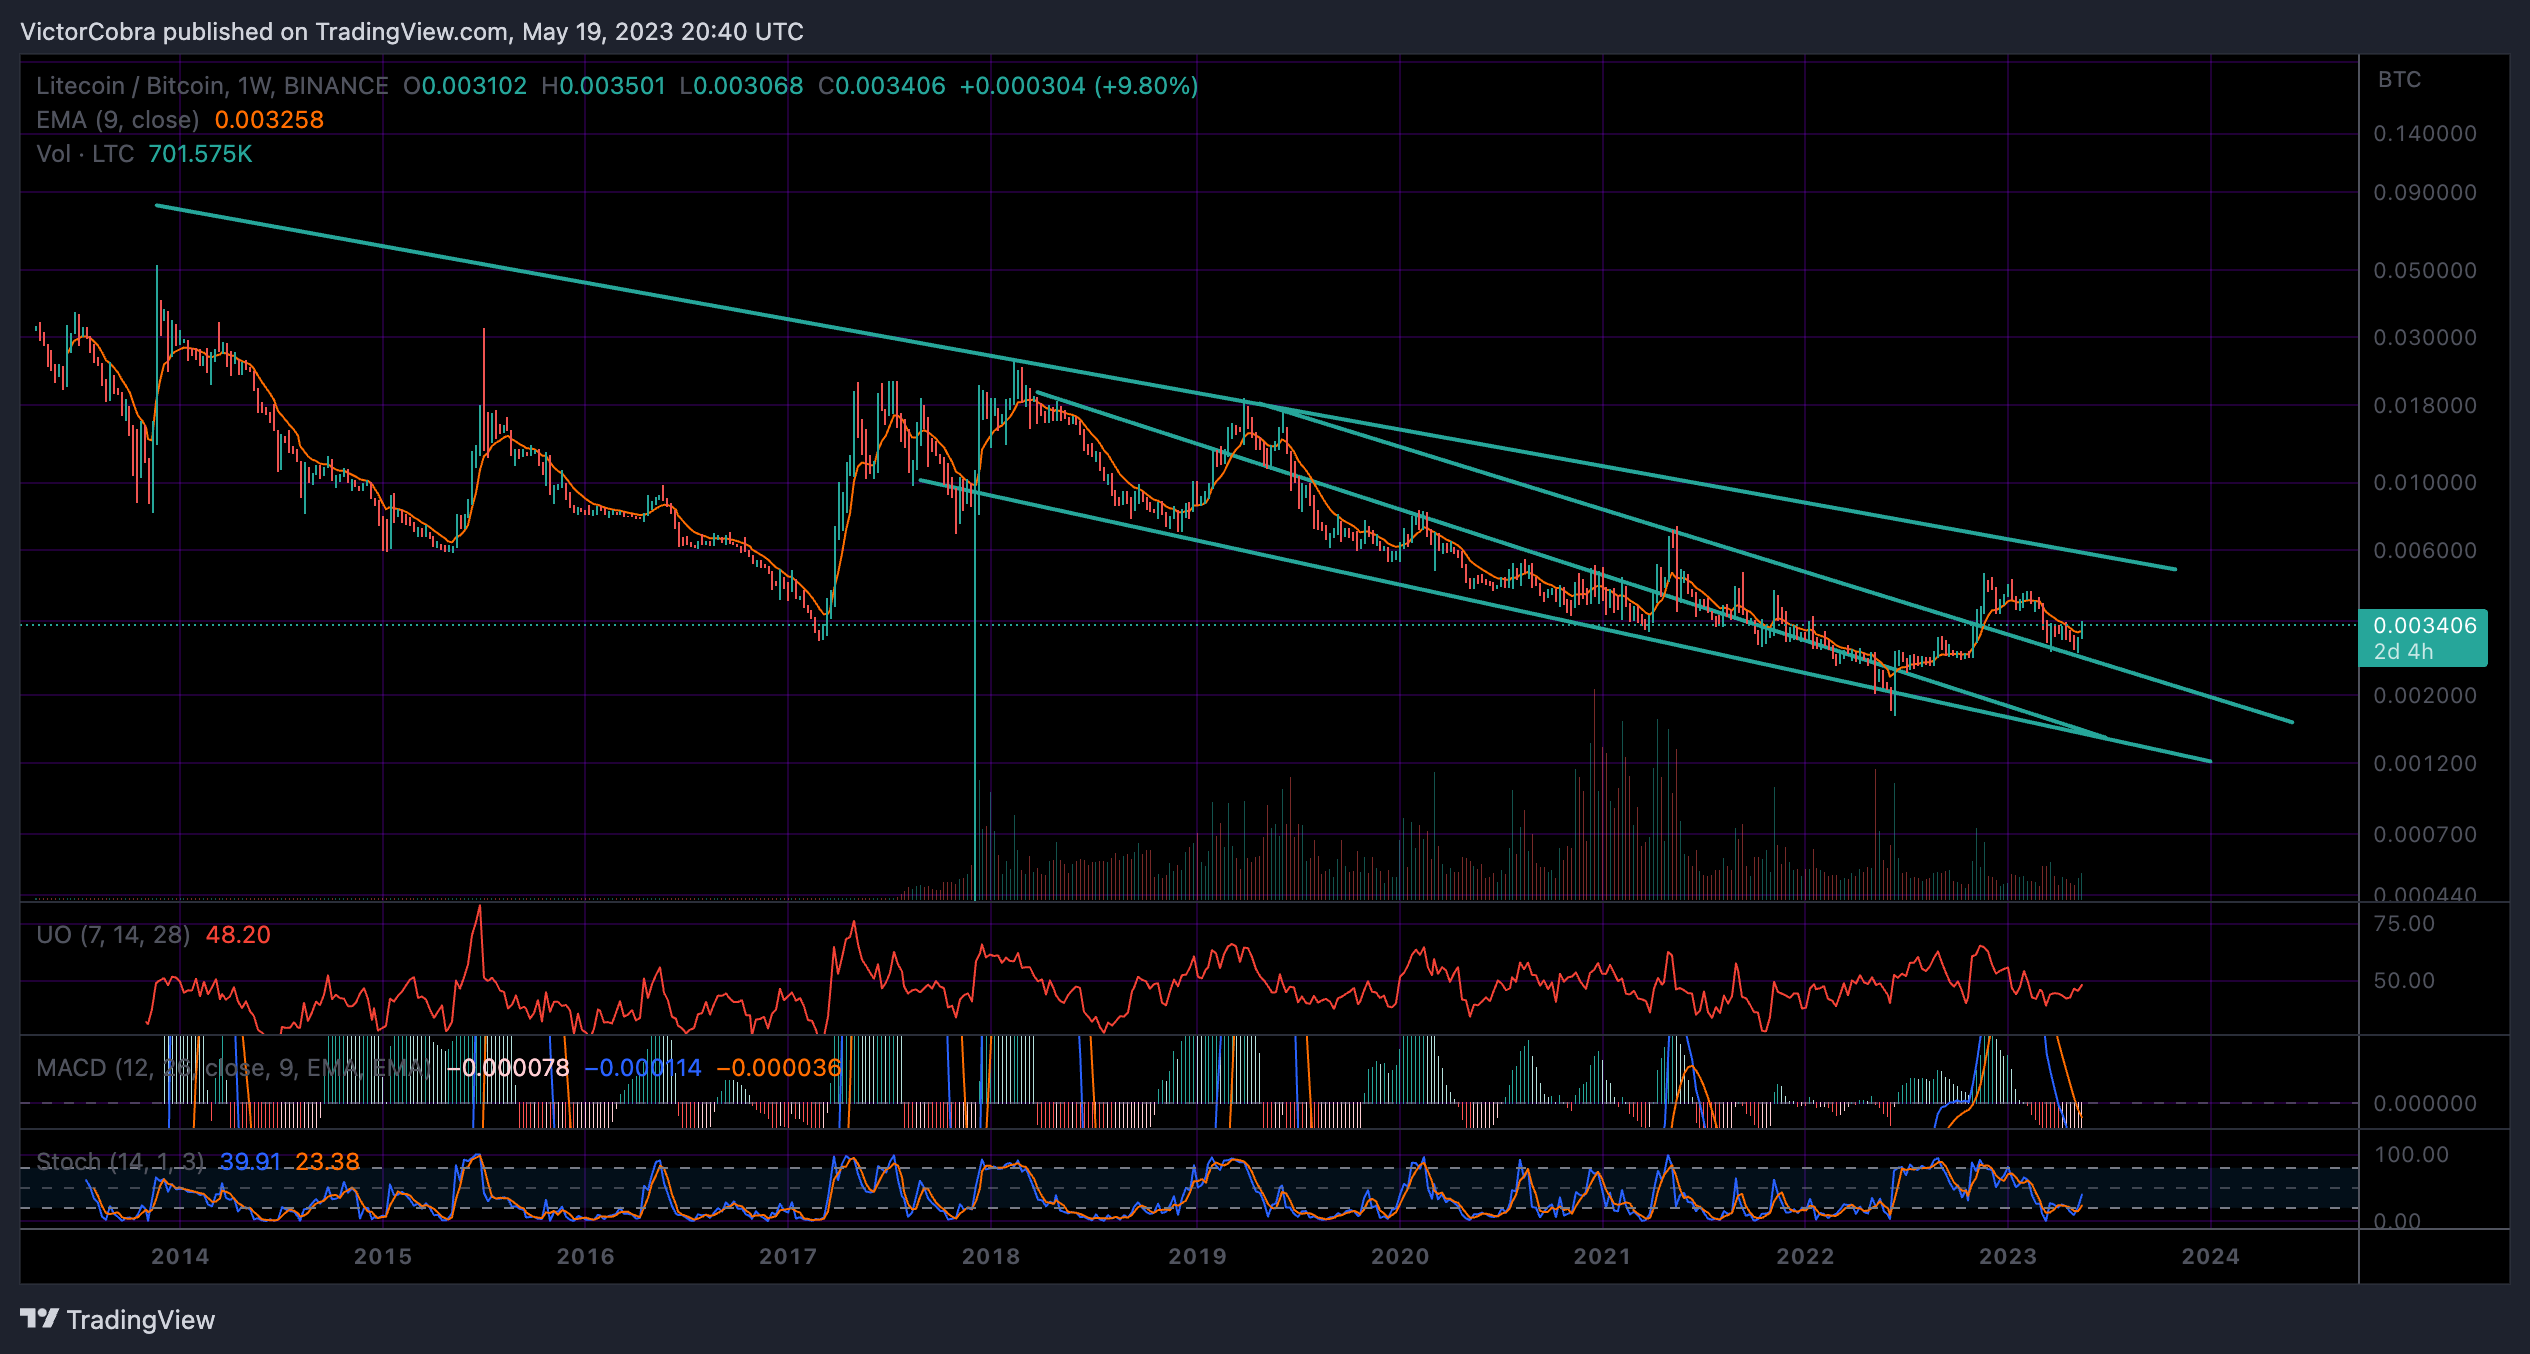Click the 0.030000 price axis label
Image resolution: width=2530 pixels, height=1354 pixels.
tap(2425, 338)
